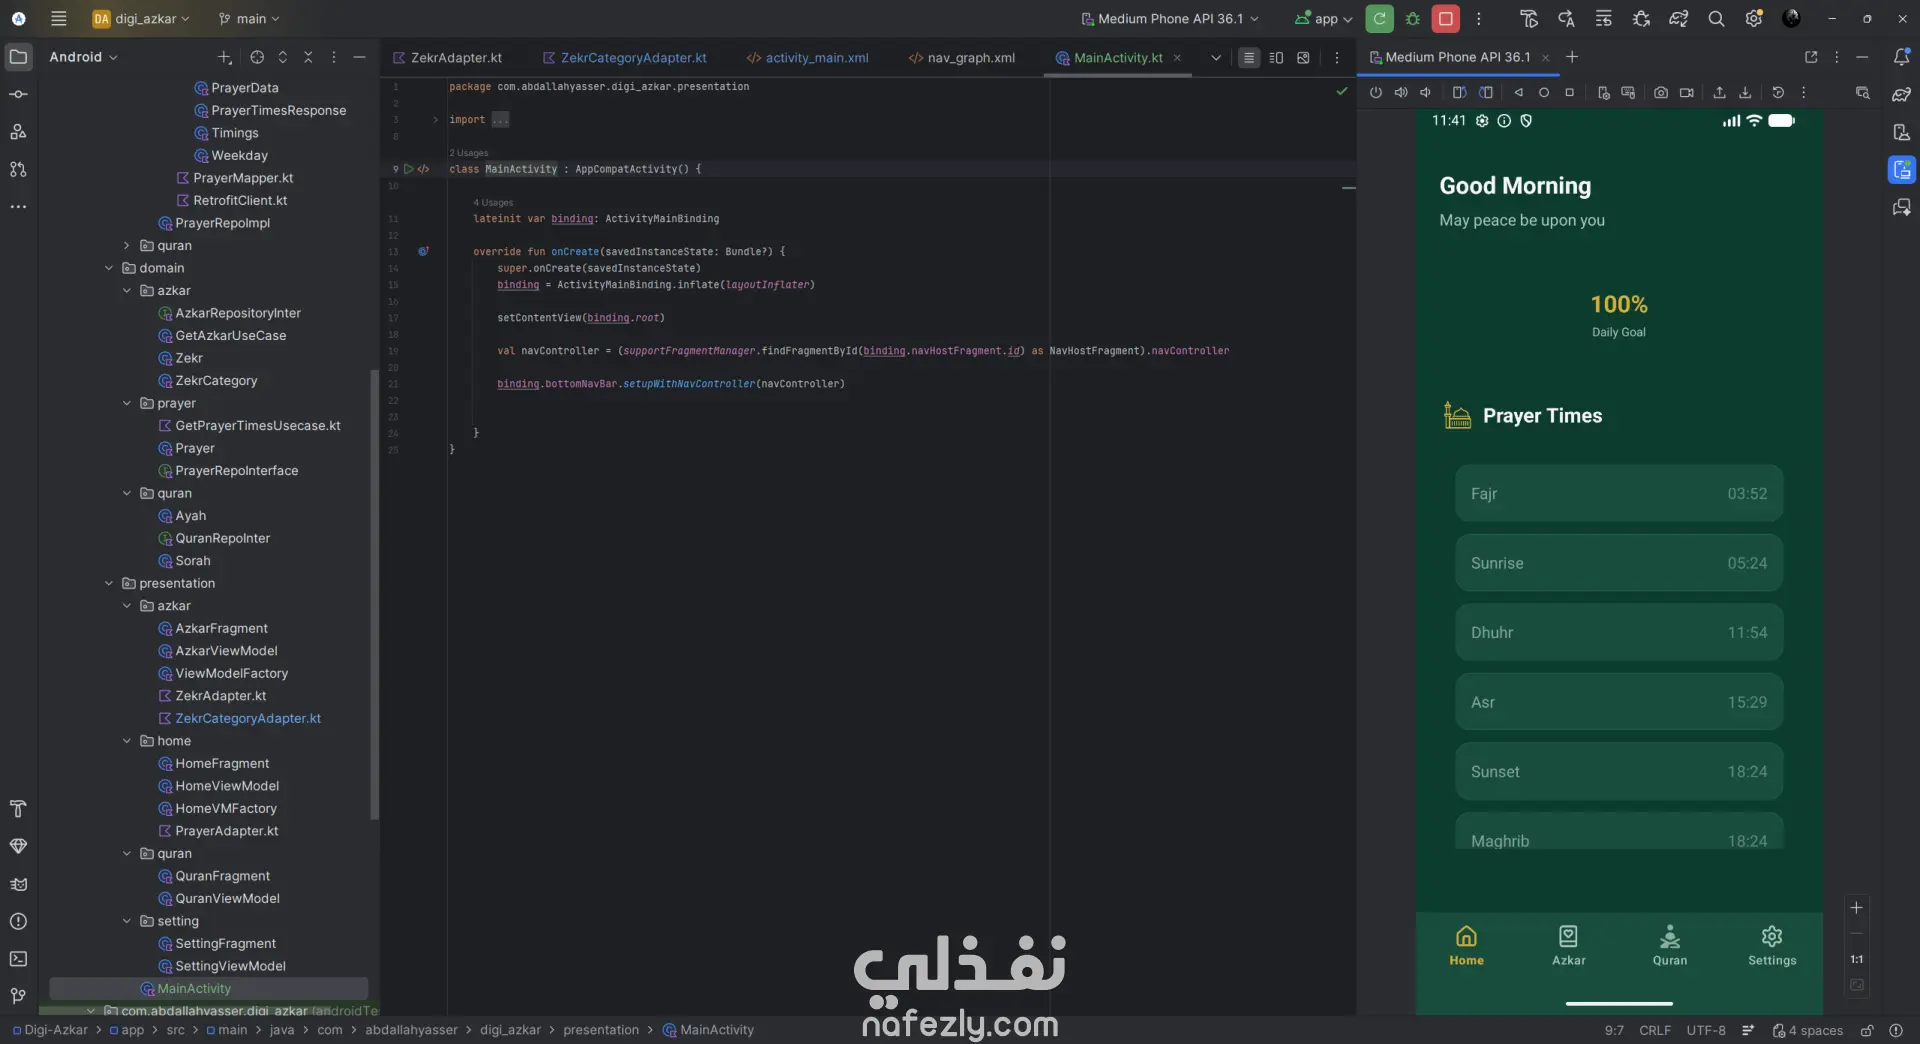Collapse all in Project panel
Screen dimensions: 1920x1044
308,57
